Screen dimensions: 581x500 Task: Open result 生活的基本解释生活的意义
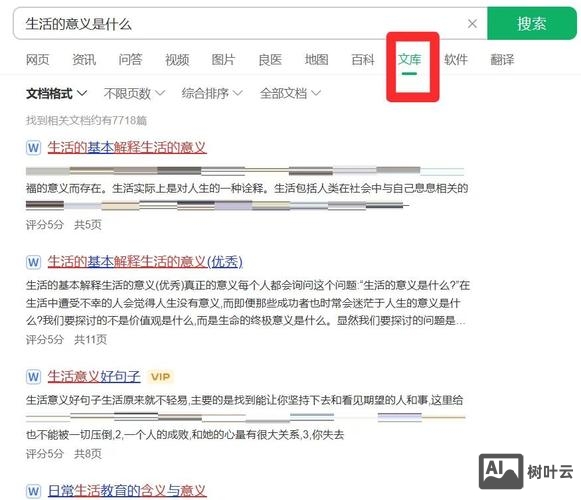tap(127, 148)
